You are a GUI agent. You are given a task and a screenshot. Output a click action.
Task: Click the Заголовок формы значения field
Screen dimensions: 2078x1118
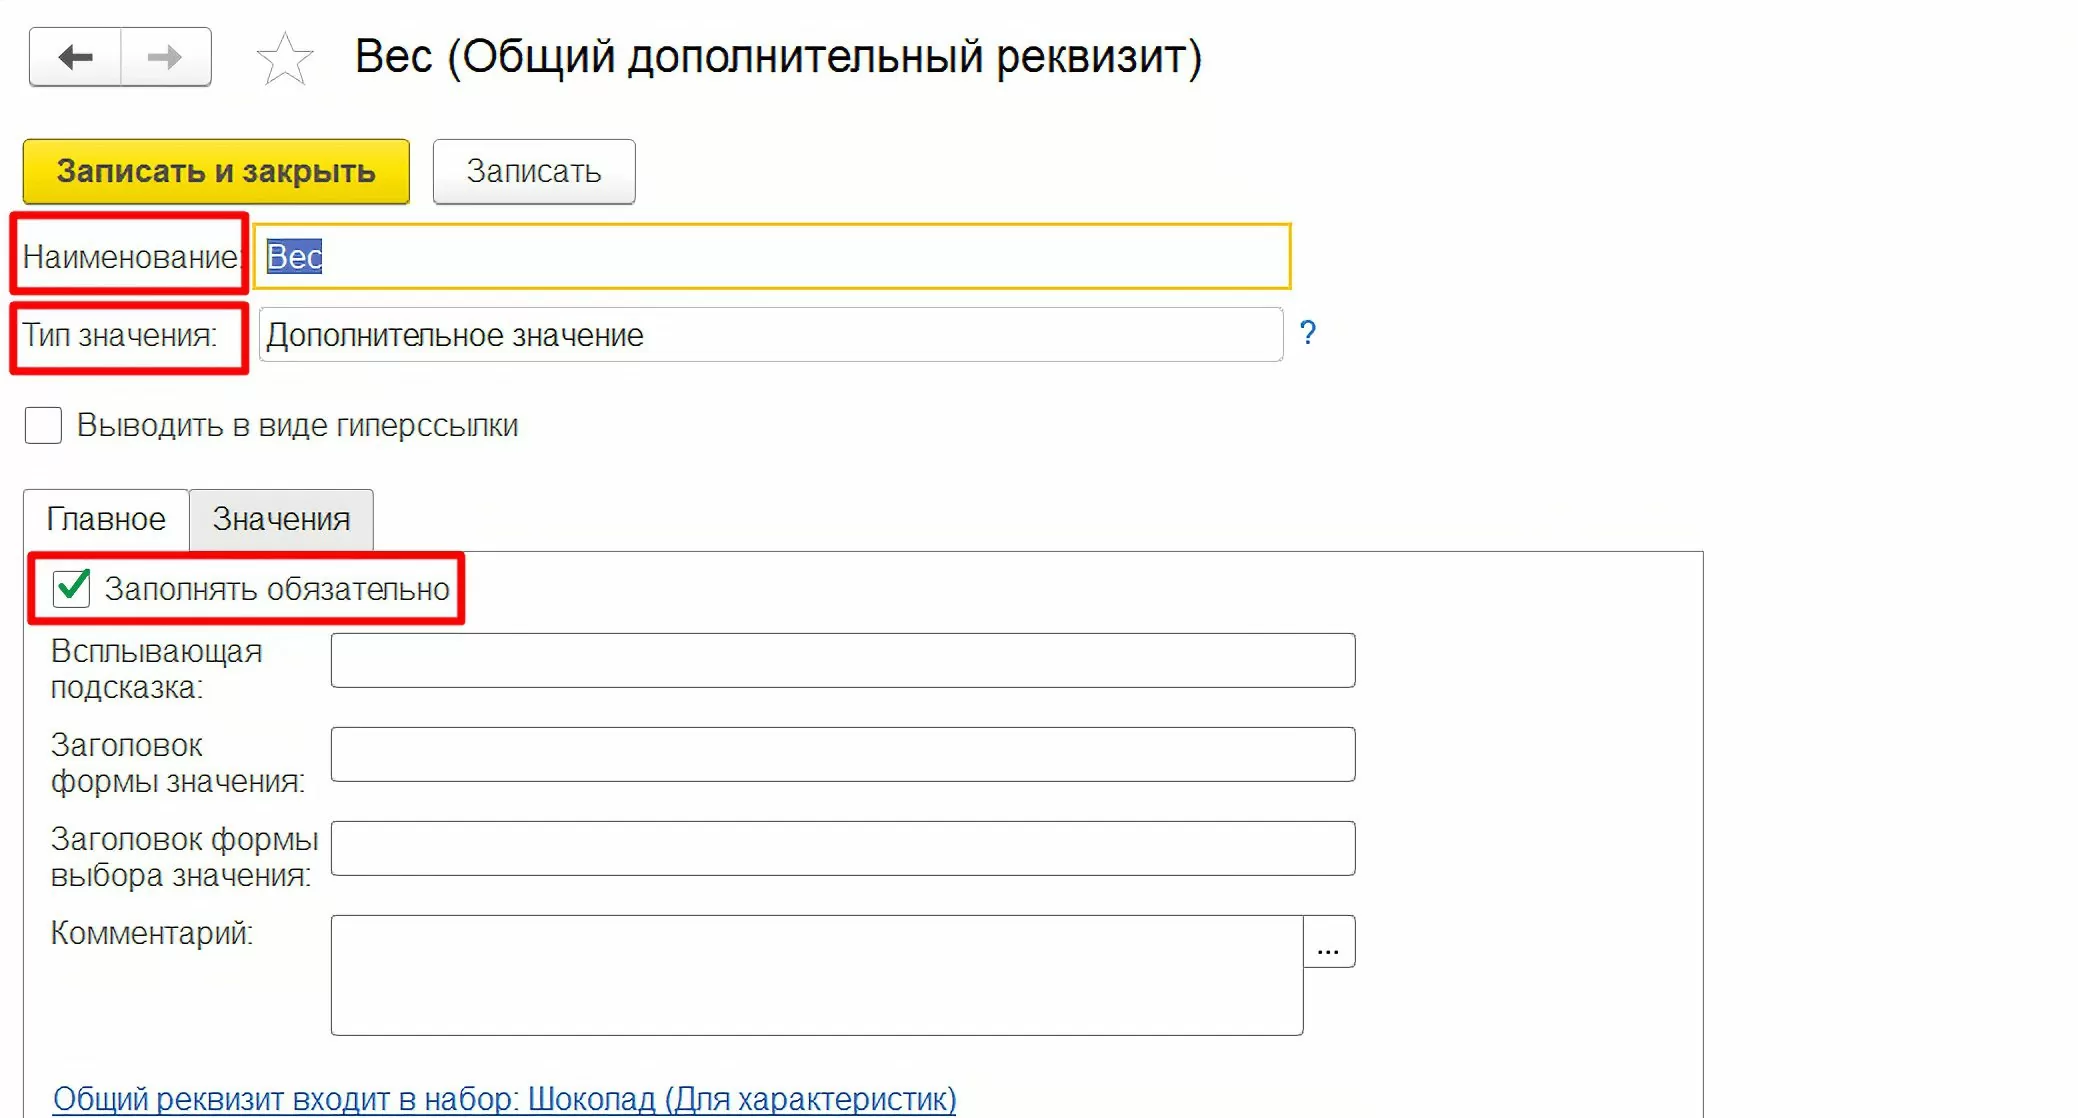pyautogui.click(x=843, y=754)
